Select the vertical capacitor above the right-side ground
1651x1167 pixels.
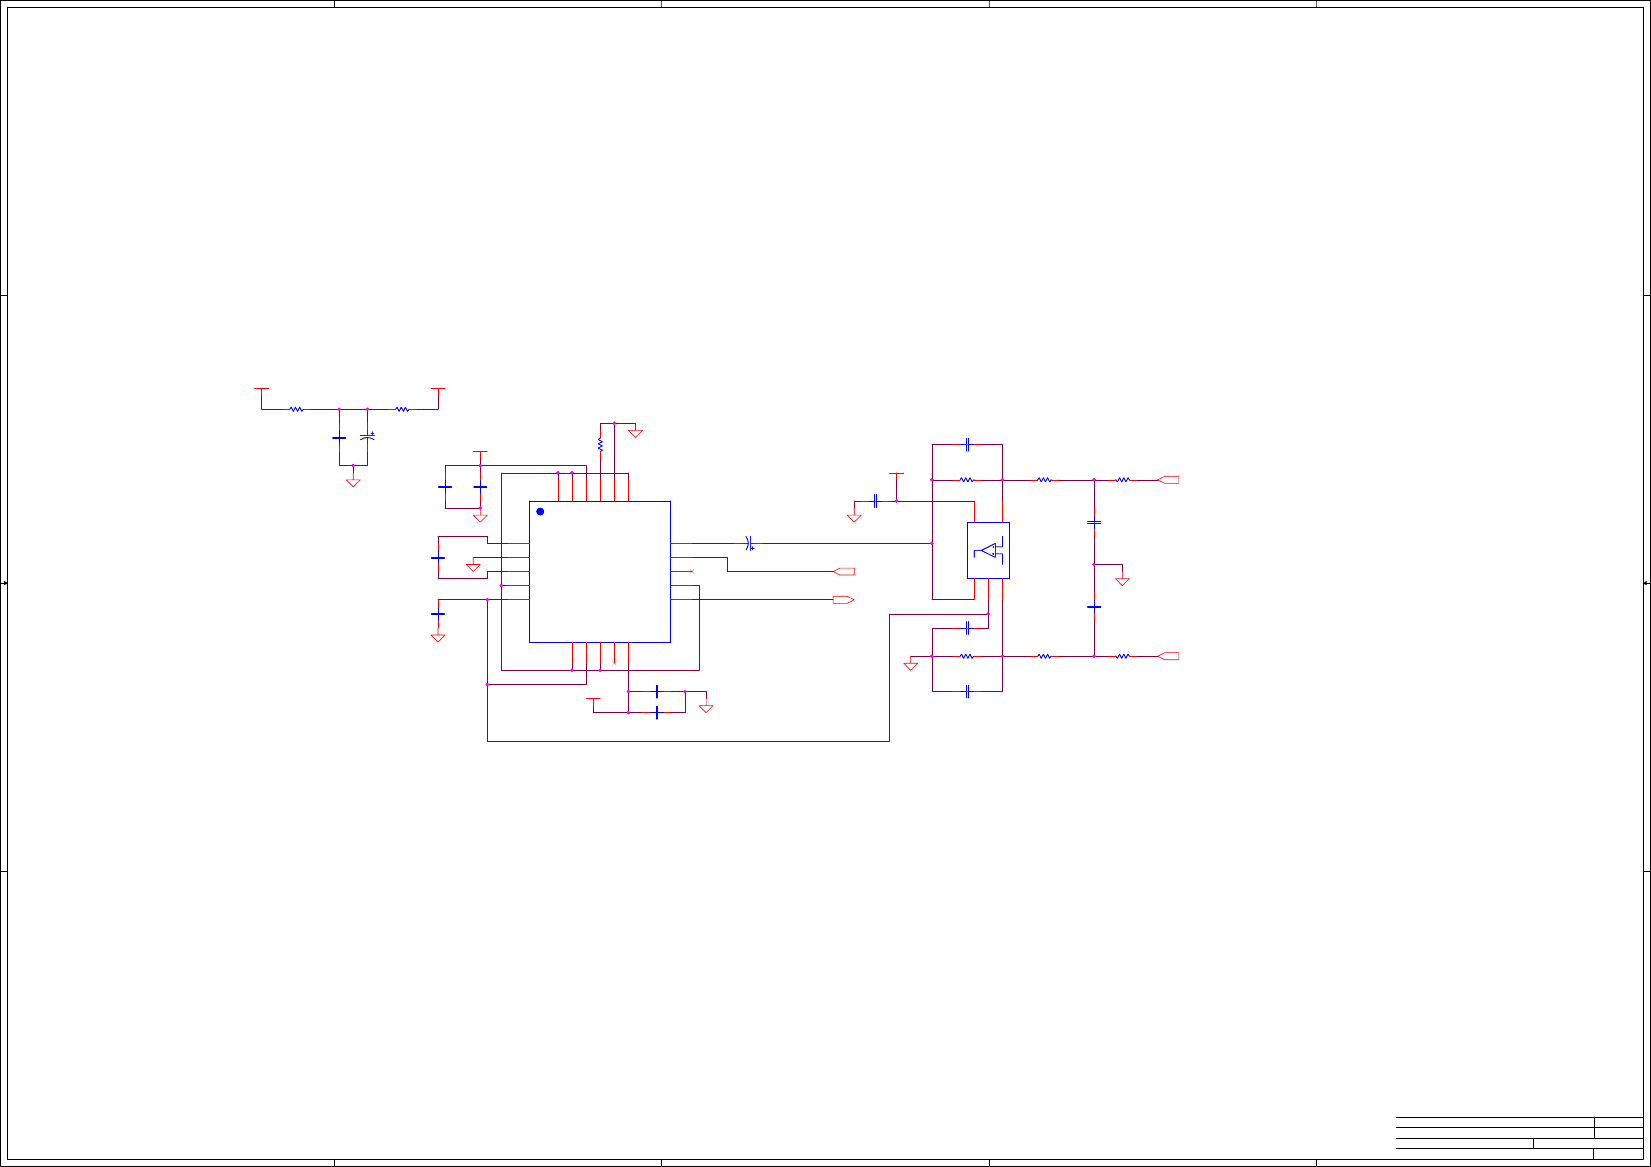click(x=1094, y=522)
